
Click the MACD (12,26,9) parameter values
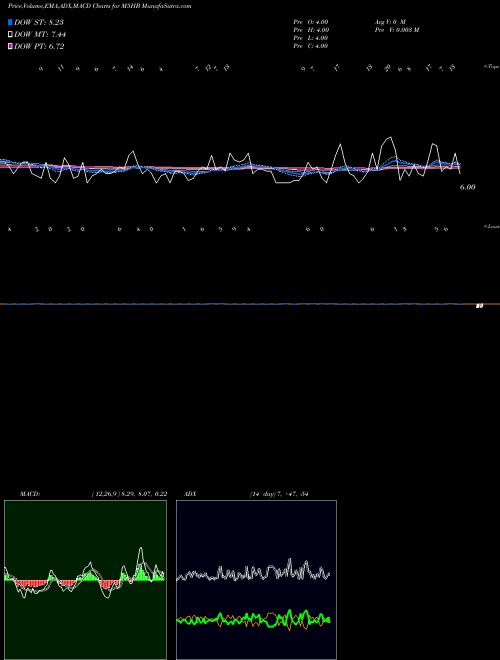[x=129, y=494]
